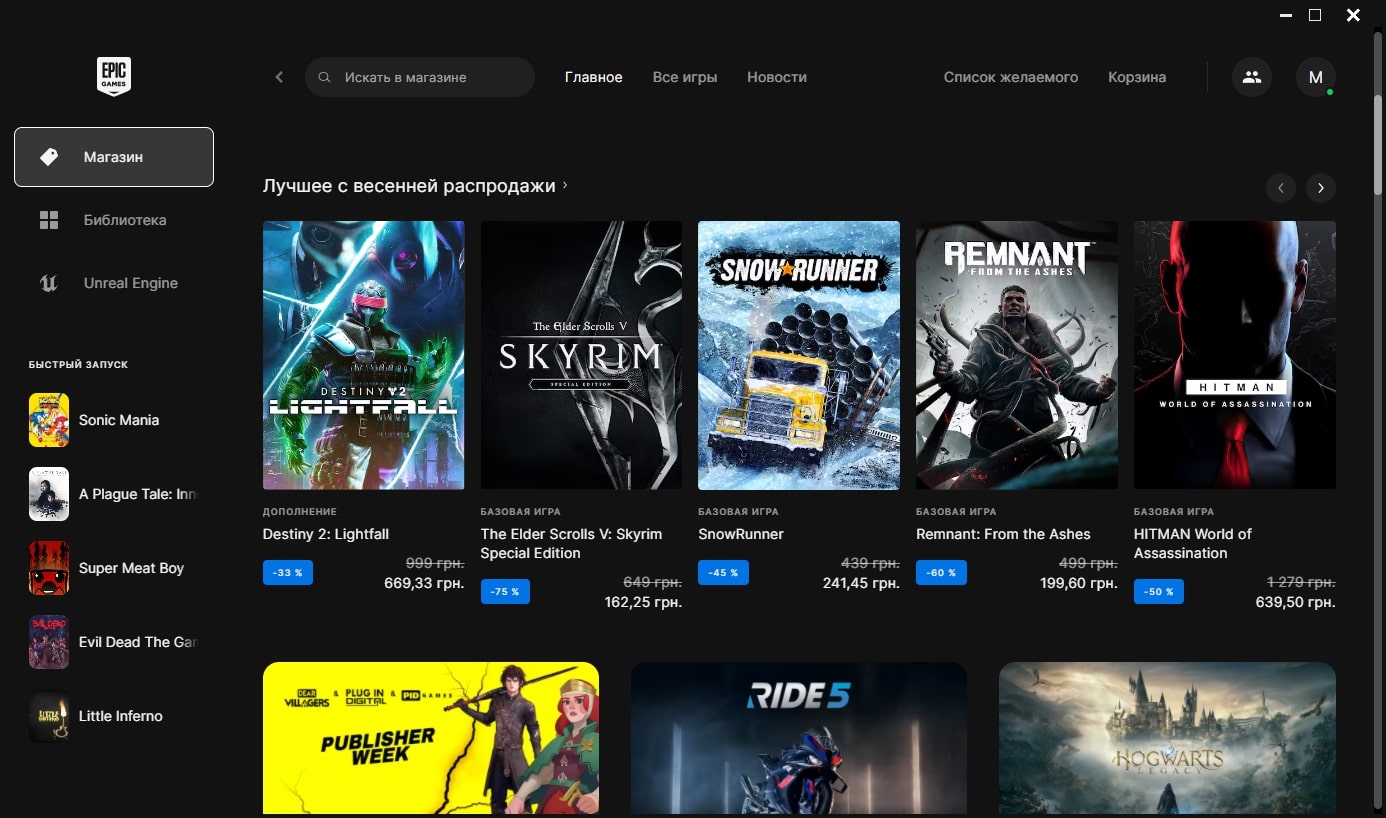The width and height of the screenshot is (1386, 818).
Task: Switch to the Новости tab
Action: (777, 77)
